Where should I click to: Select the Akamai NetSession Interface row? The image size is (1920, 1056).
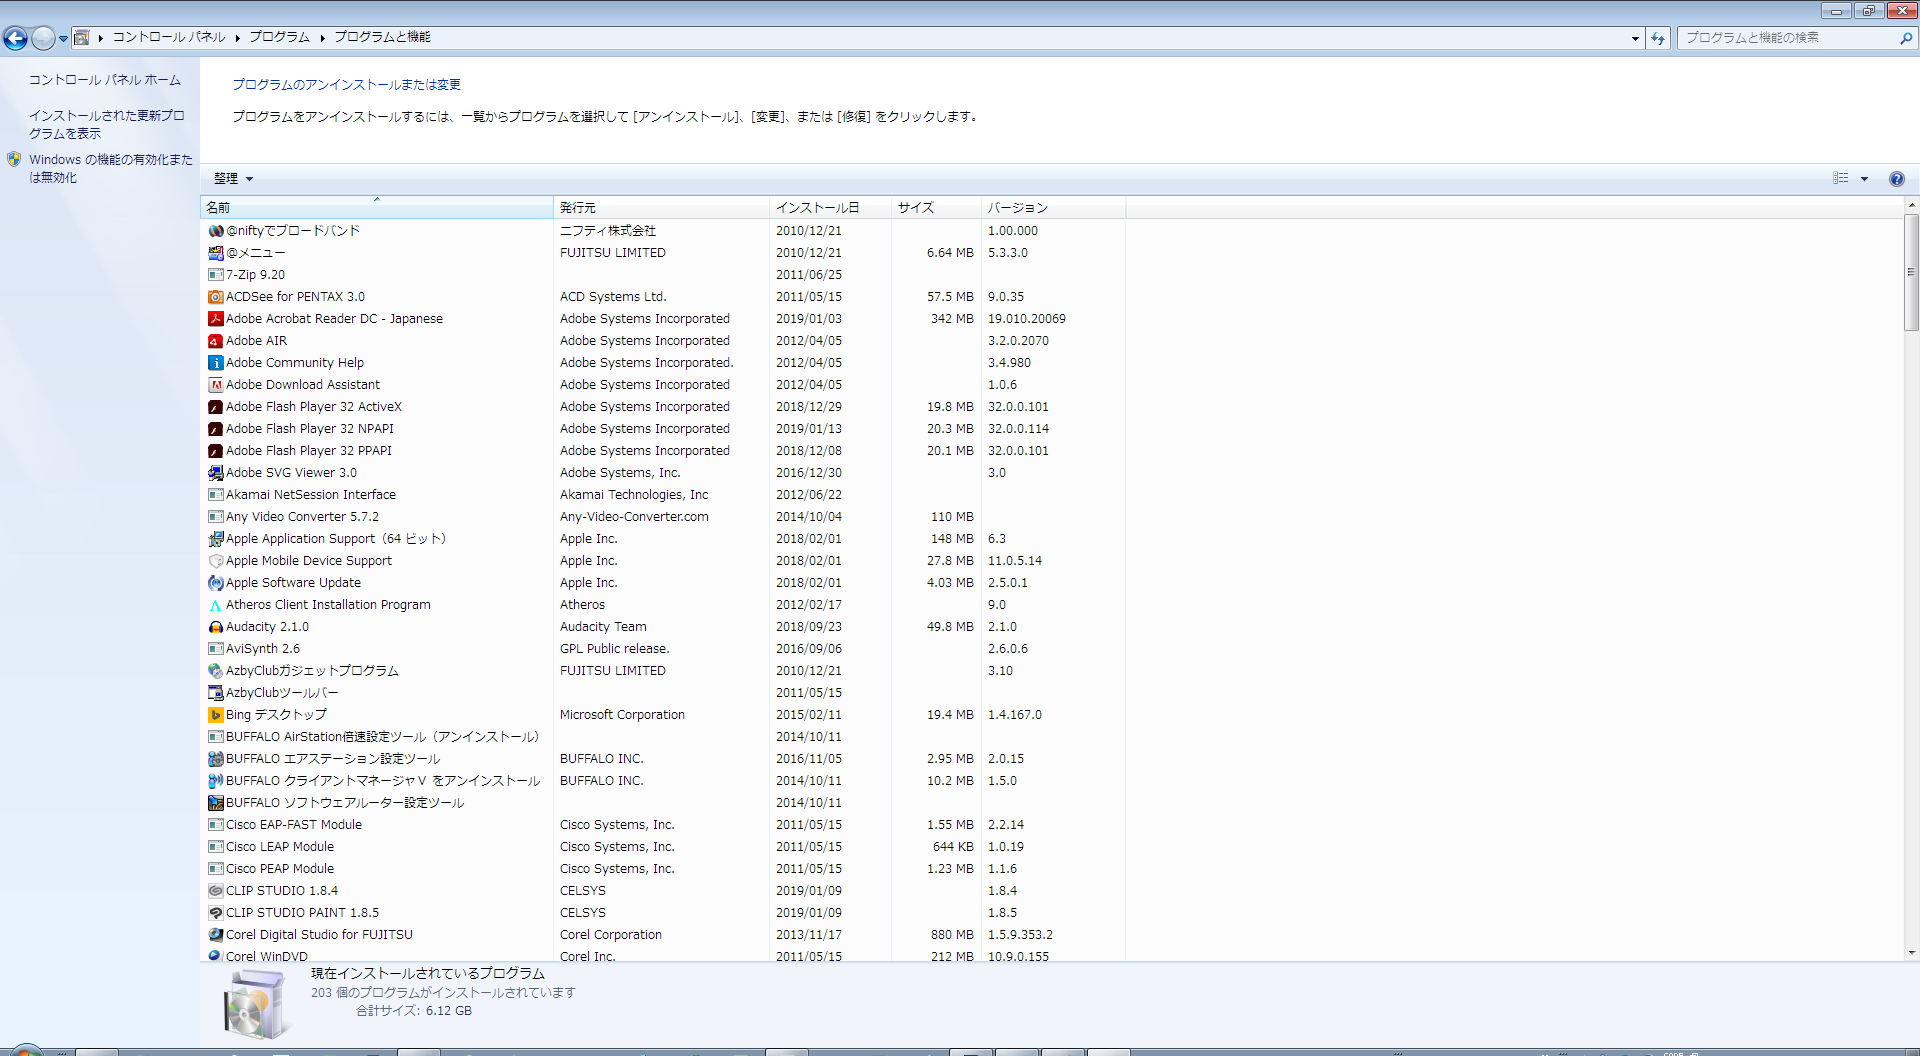(x=663, y=495)
